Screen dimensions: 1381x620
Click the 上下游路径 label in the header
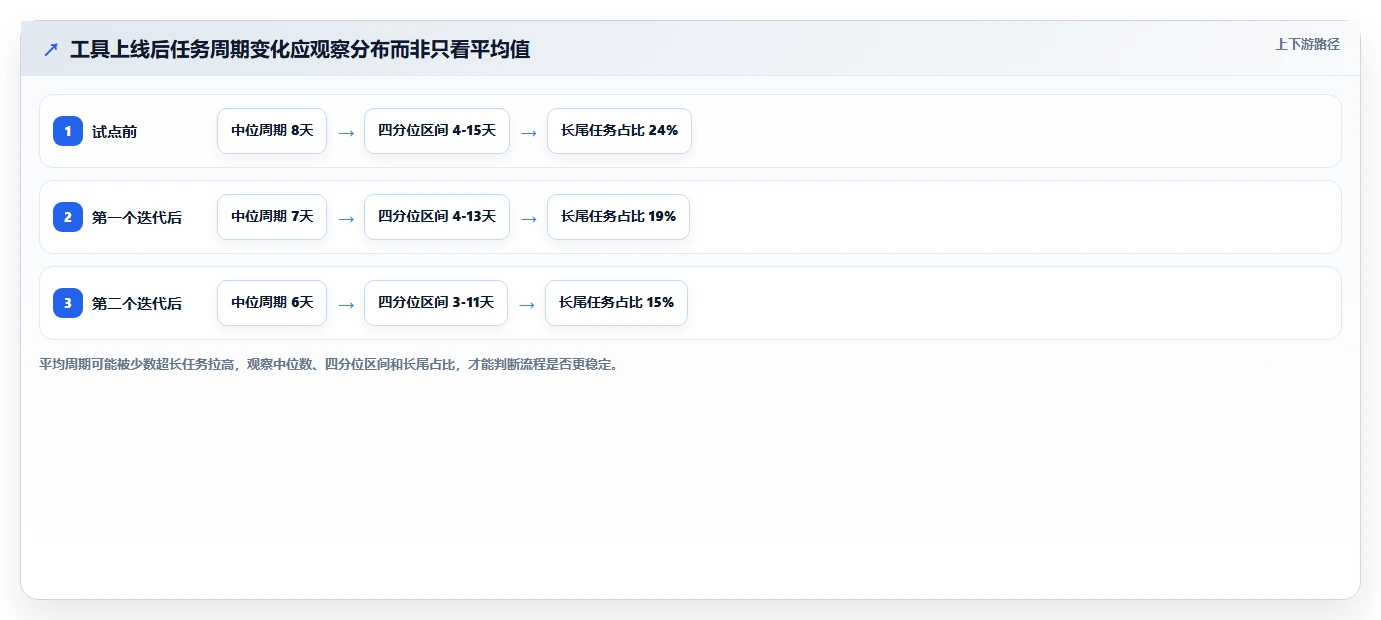1307,44
